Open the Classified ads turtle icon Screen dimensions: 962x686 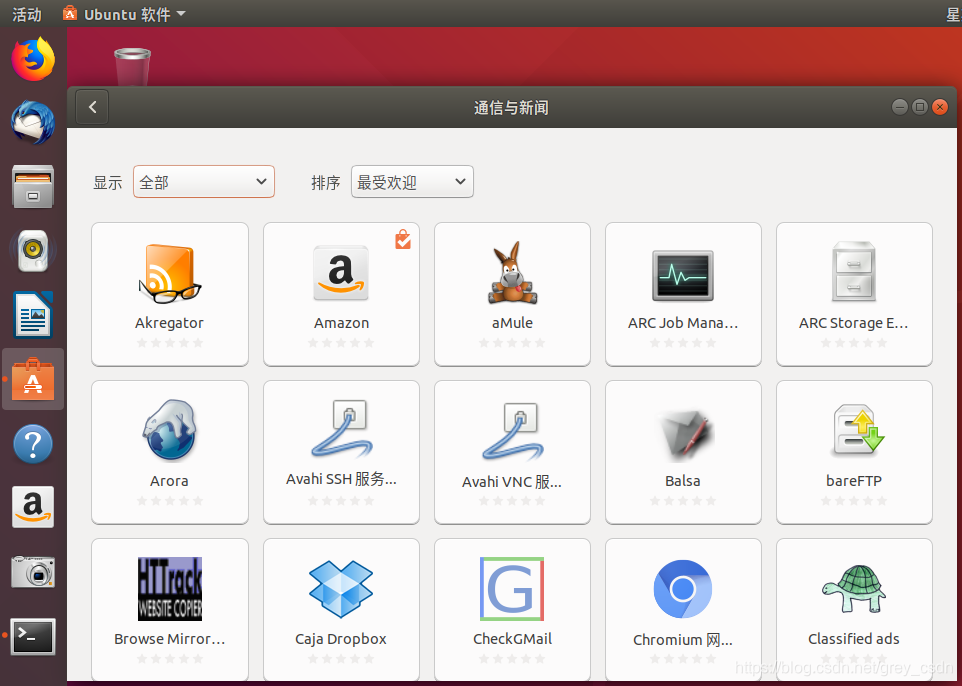pos(853,588)
